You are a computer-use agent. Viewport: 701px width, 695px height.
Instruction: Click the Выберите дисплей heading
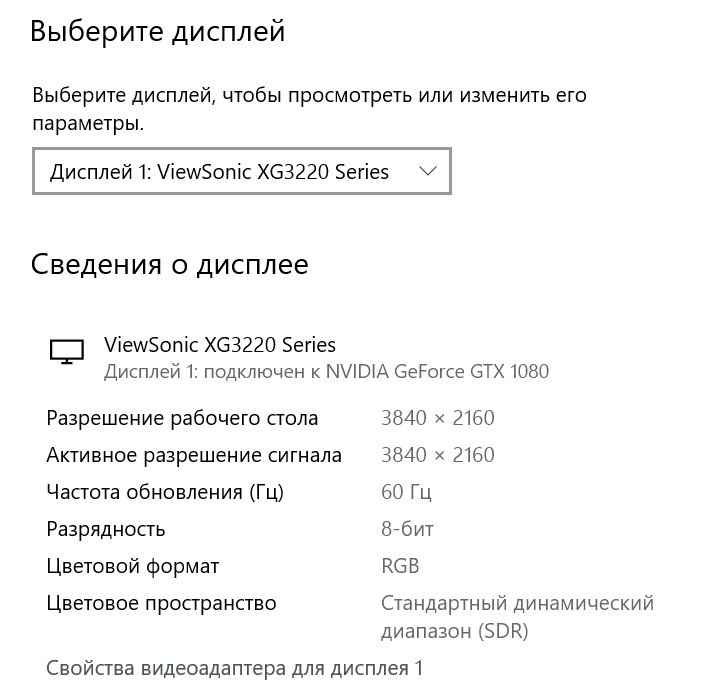click(x=157, y=31)
